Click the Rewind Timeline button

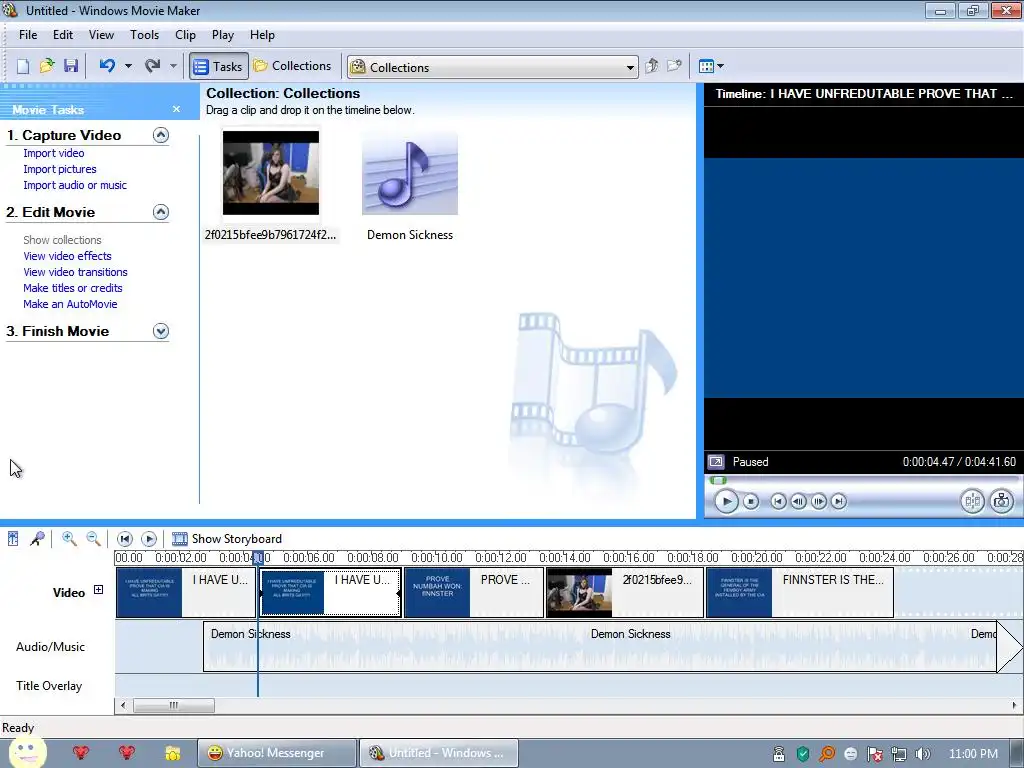tap(124, 539)
